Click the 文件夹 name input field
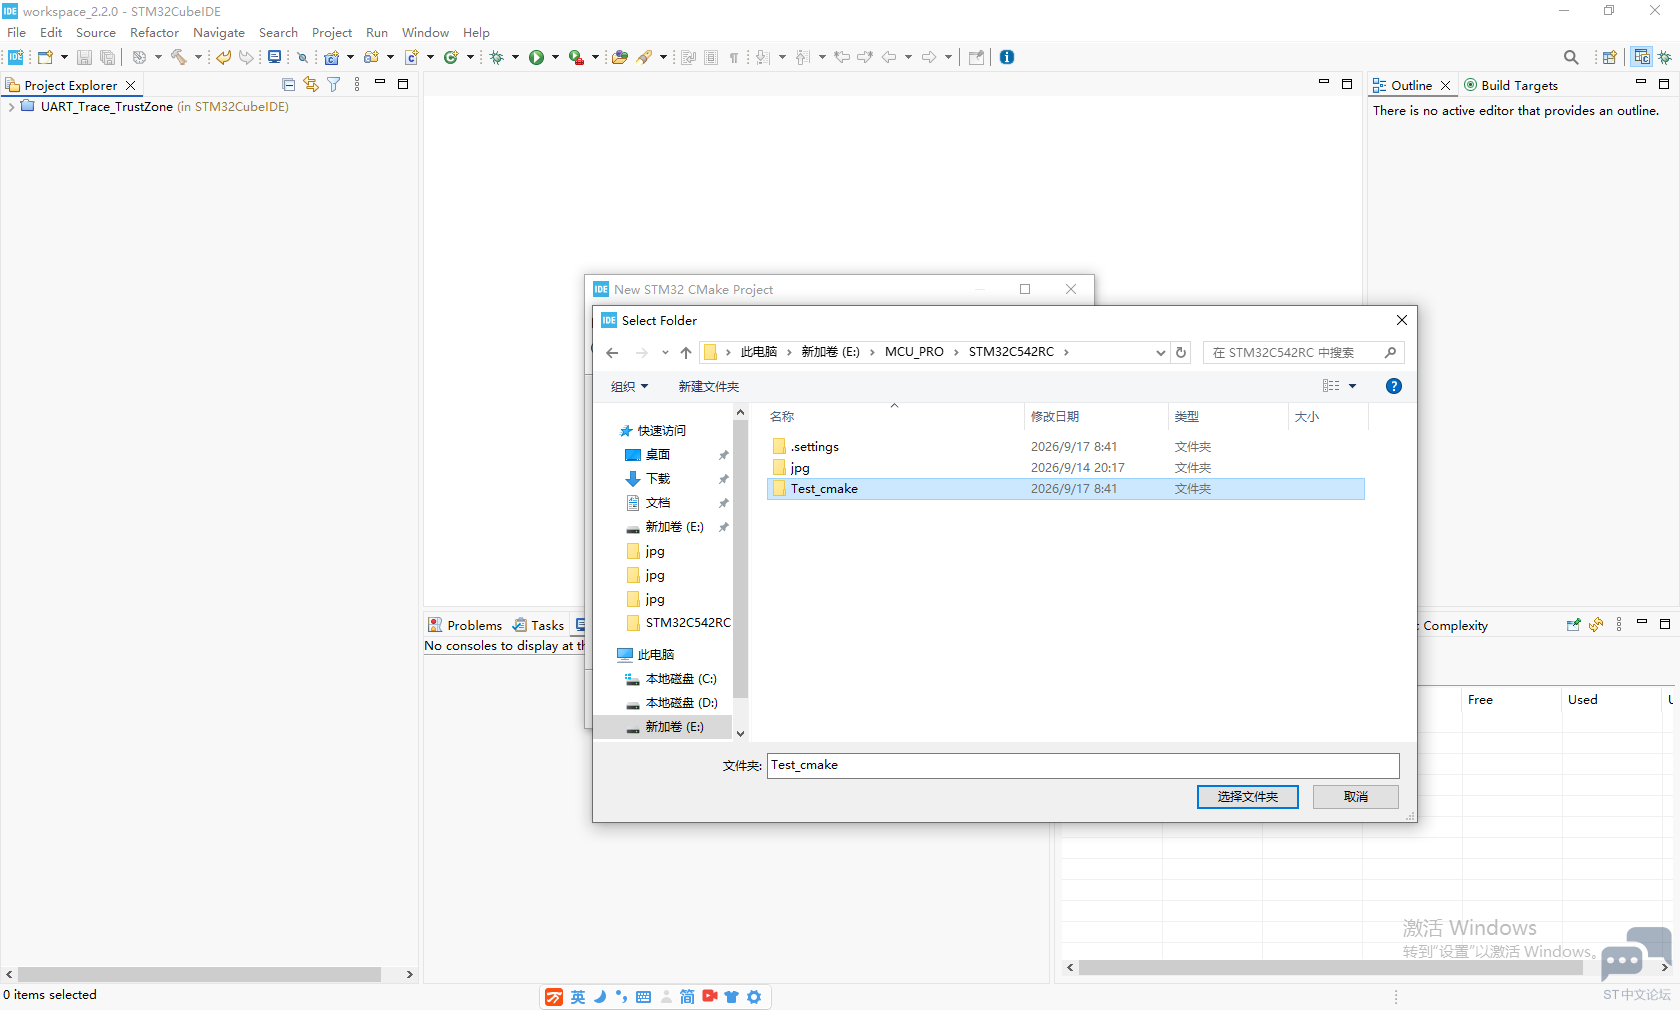 click(1083, 765)
